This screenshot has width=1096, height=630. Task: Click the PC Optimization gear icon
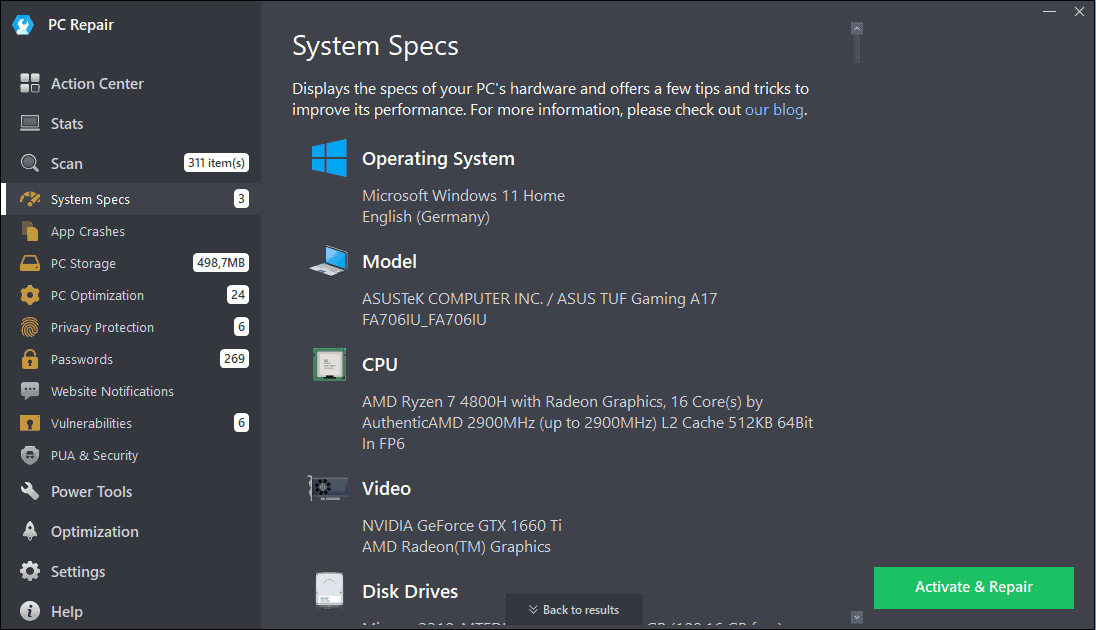point(30,295)
